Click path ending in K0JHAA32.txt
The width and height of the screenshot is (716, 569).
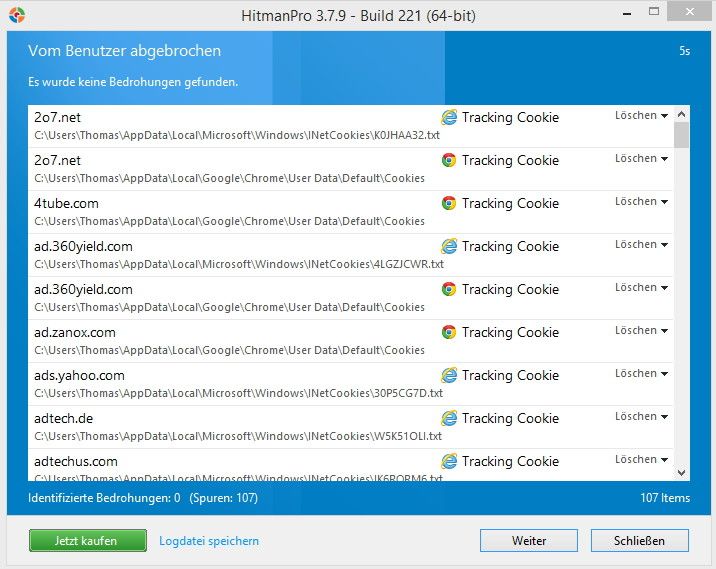[237, 135]
